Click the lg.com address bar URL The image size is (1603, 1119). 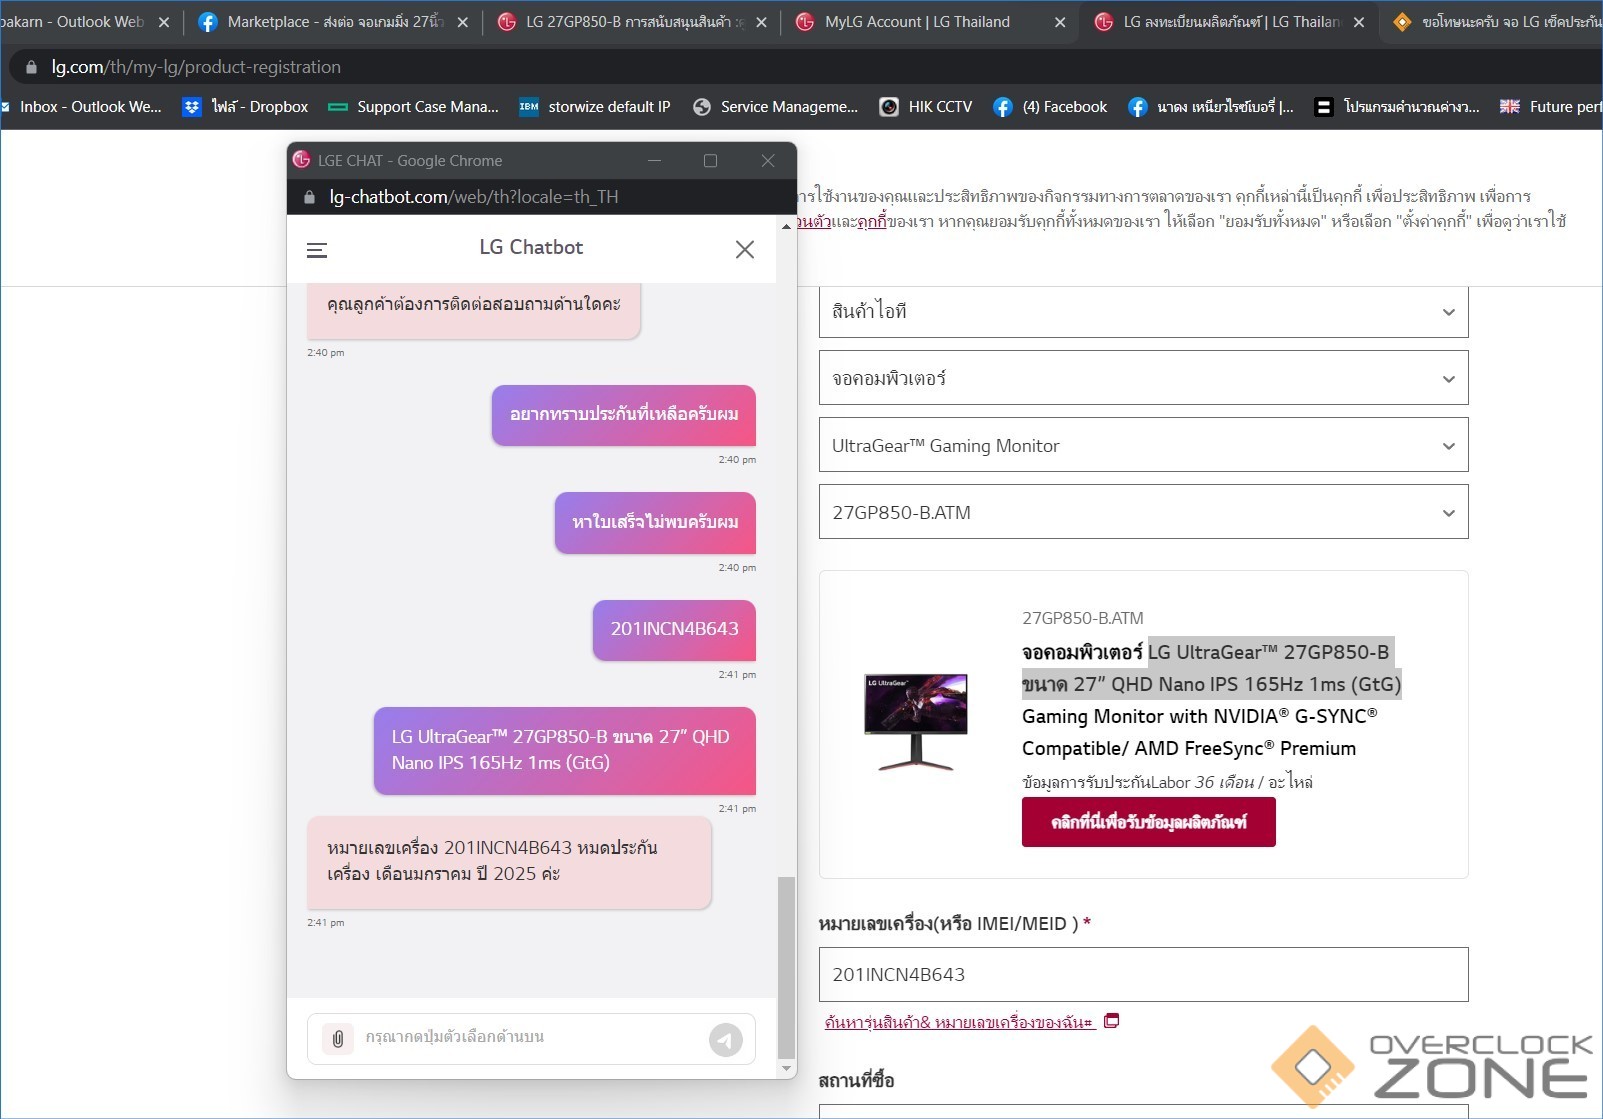tap(196, 67)
